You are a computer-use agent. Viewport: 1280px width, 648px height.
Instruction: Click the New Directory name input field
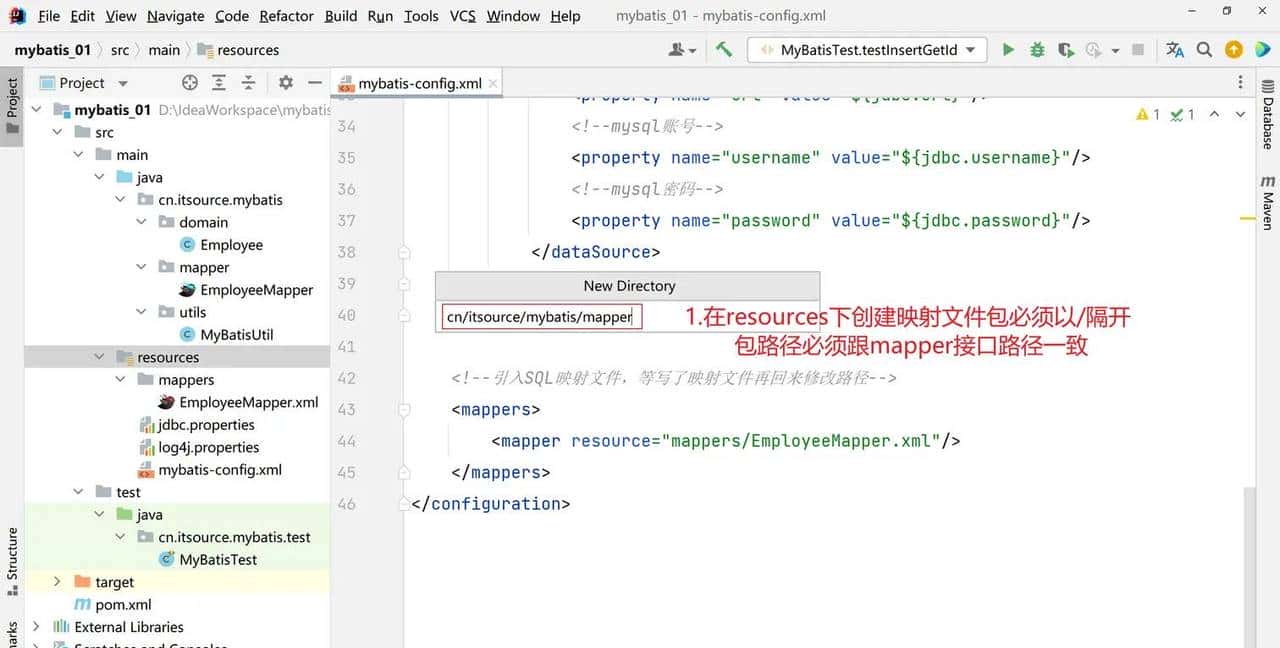pyautogui.click(x=541, y=317)
